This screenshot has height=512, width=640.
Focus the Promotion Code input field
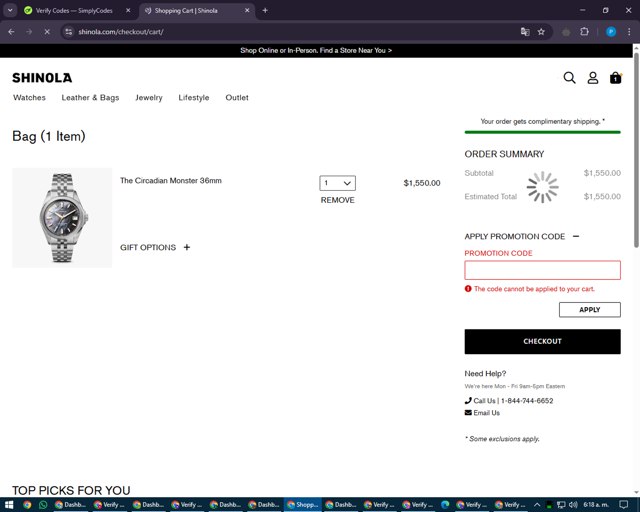pyautogui.click(x=542, y=270)
